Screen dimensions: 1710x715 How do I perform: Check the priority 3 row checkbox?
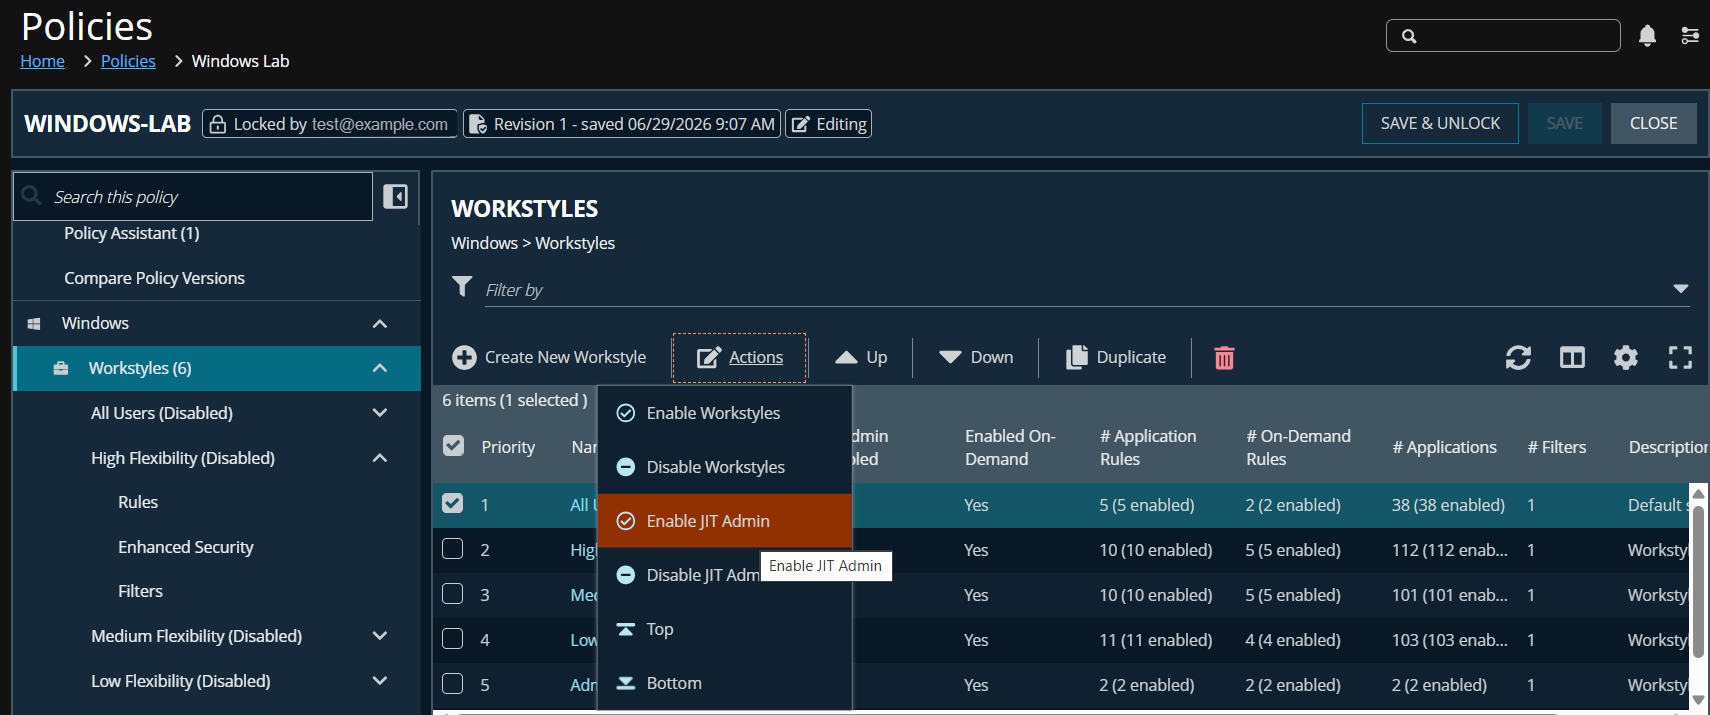click(x=453, y=594)
